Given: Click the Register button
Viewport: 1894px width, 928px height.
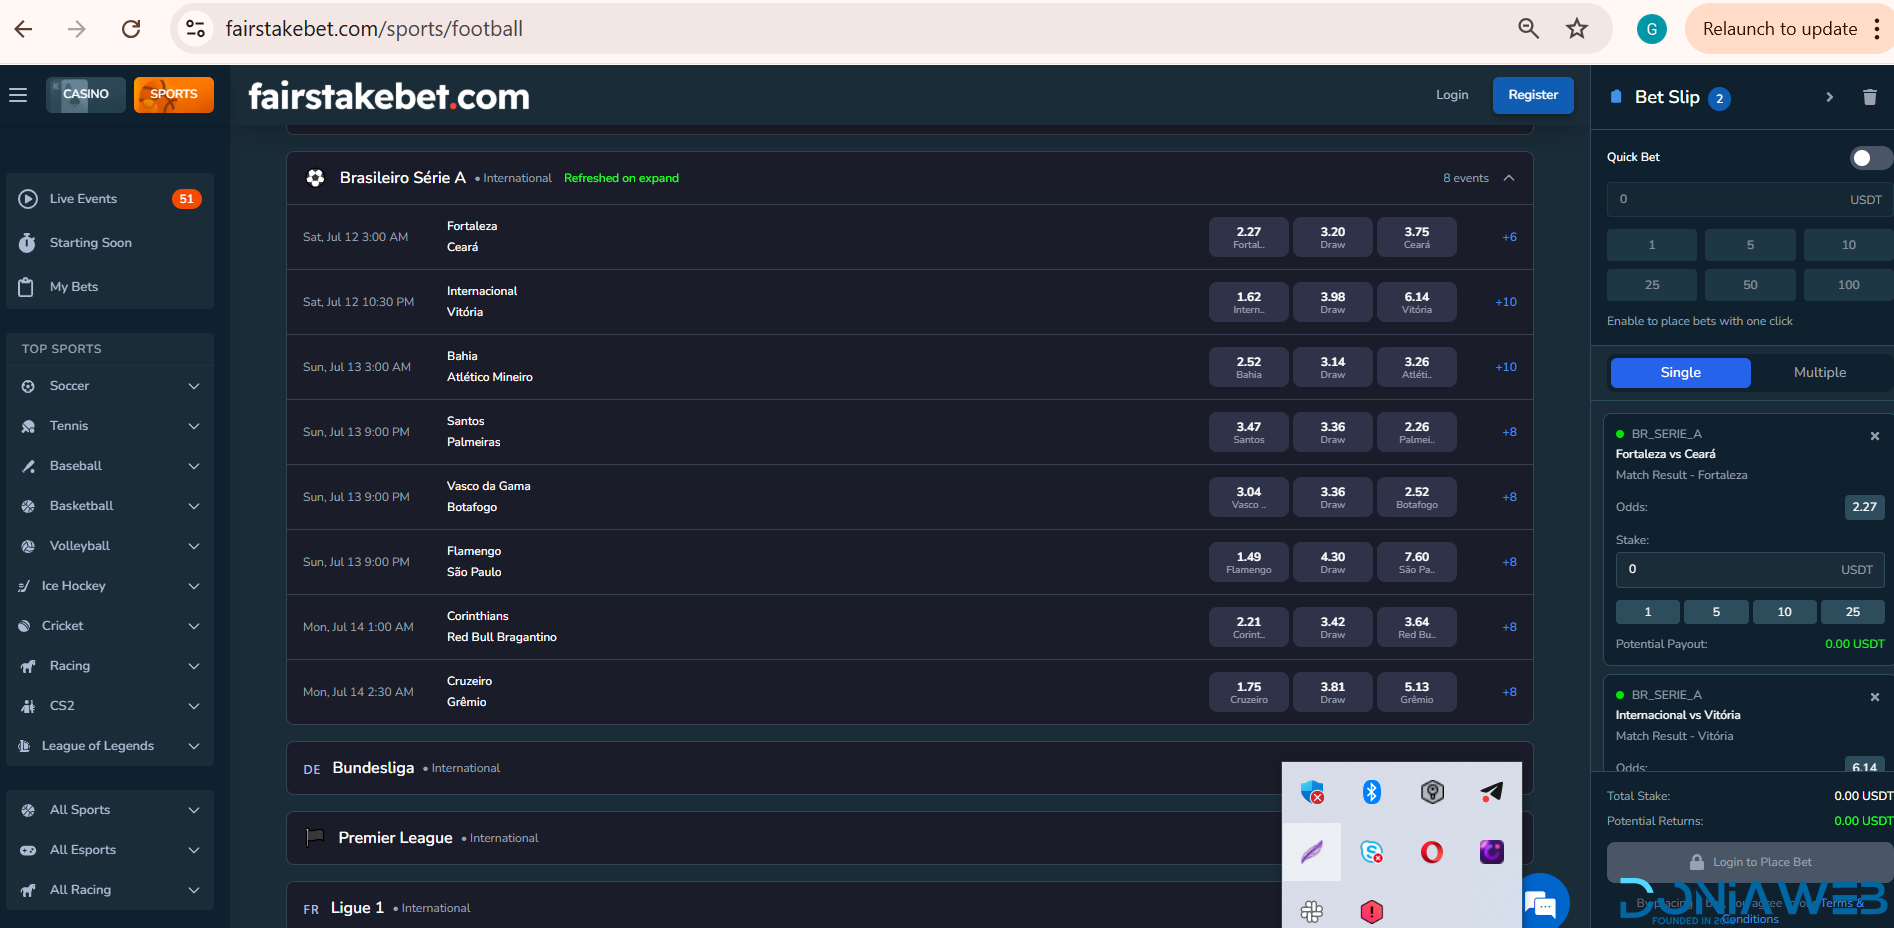Looking at the screenshot, I should click(1533, 95).
